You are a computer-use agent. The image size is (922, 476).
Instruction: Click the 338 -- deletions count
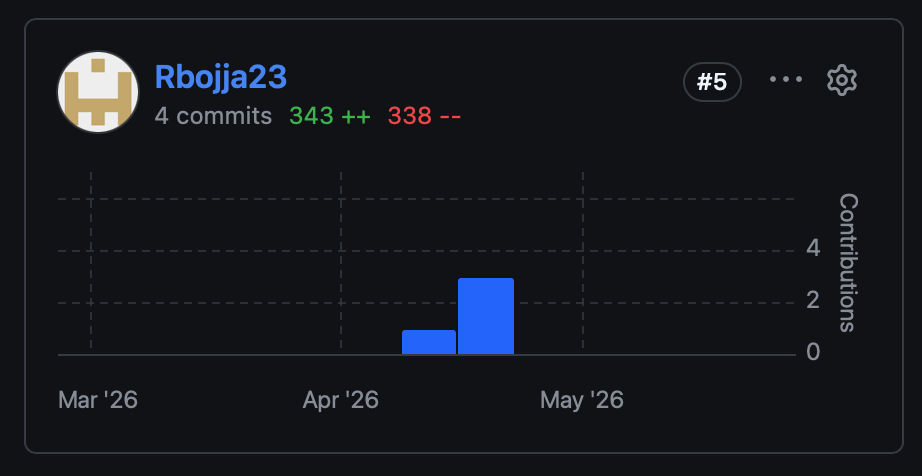pos(424,116)
